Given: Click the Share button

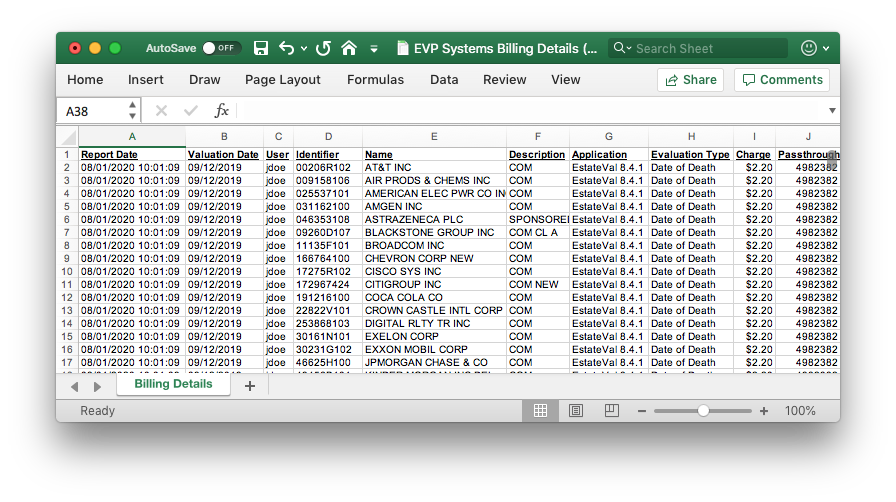Looking at the screenshot, I should coord(690,80).
